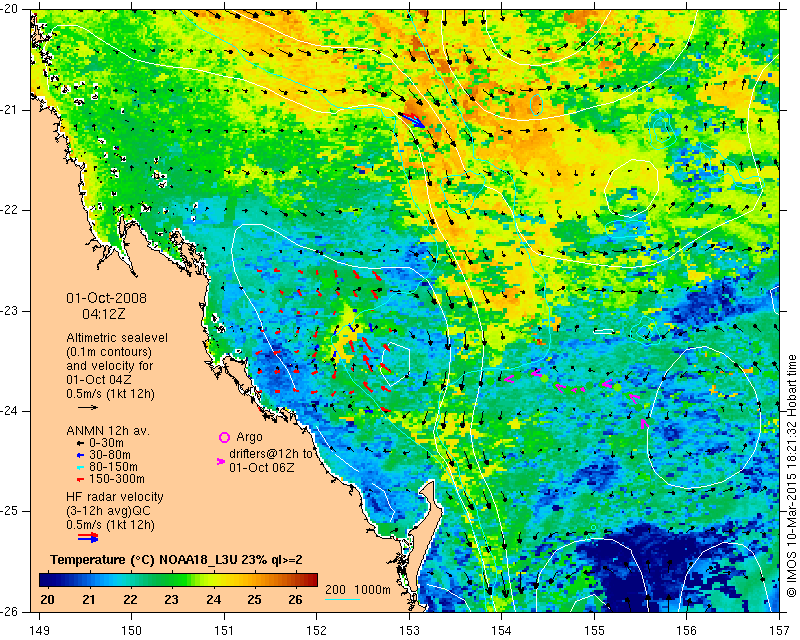Click the cyan 80-150m legend arrow
The image size is (800, 640).
[x=80, y=467]
